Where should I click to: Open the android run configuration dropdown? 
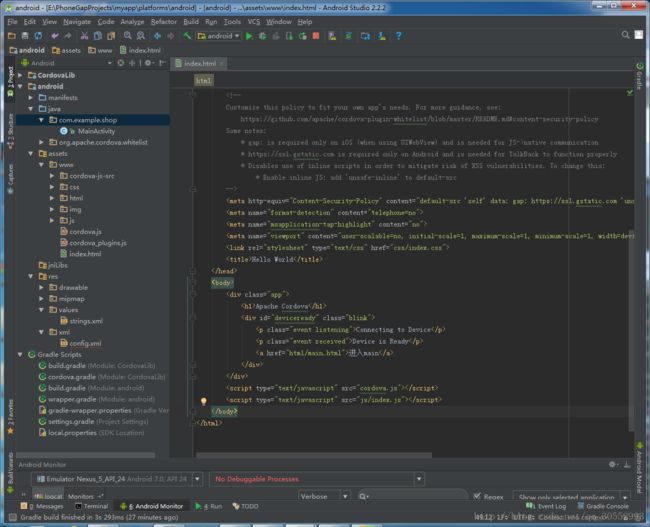coord(219,36)
